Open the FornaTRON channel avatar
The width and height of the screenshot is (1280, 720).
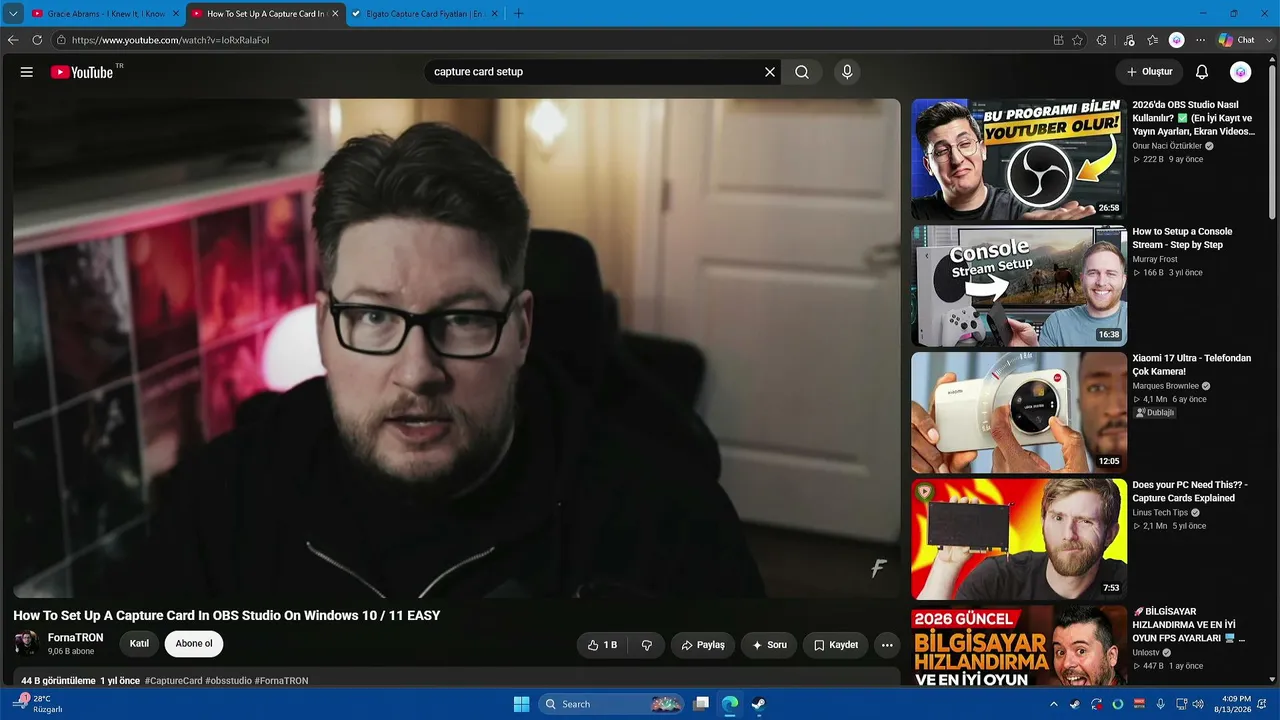click(x=27, y=644)
